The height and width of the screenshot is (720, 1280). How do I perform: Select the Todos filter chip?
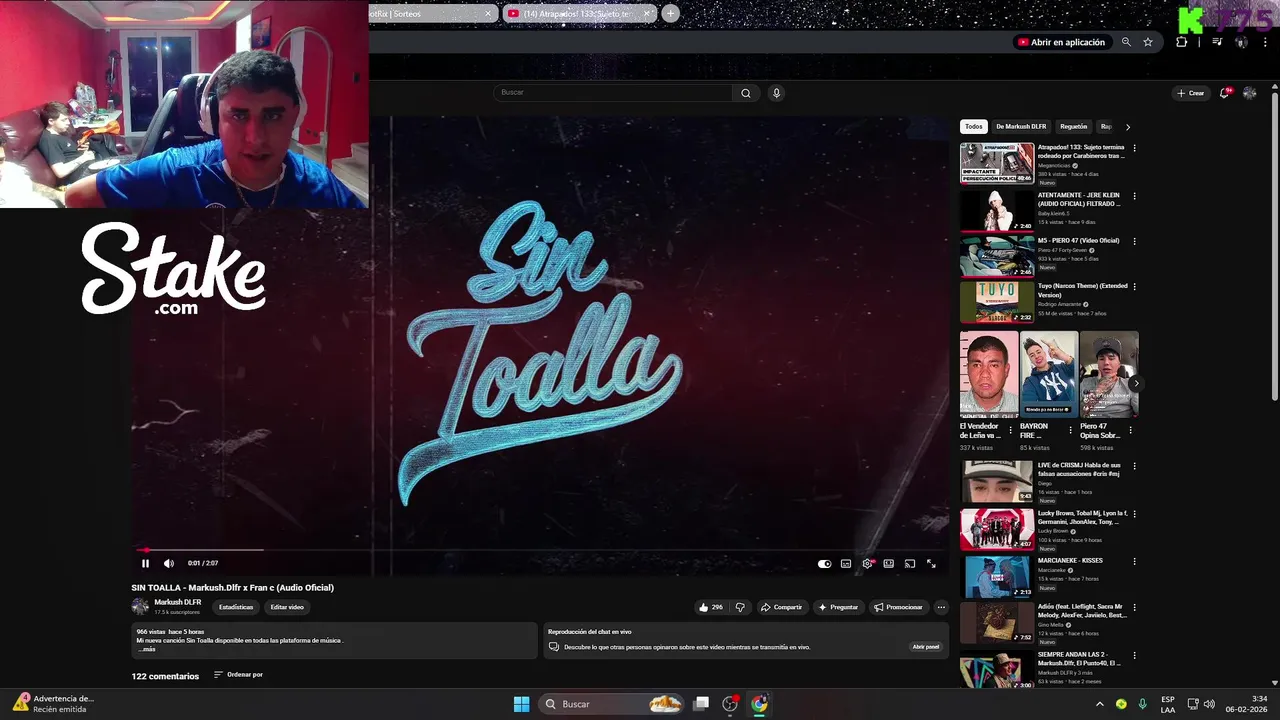pyautogui.click(x=974, y=127)
